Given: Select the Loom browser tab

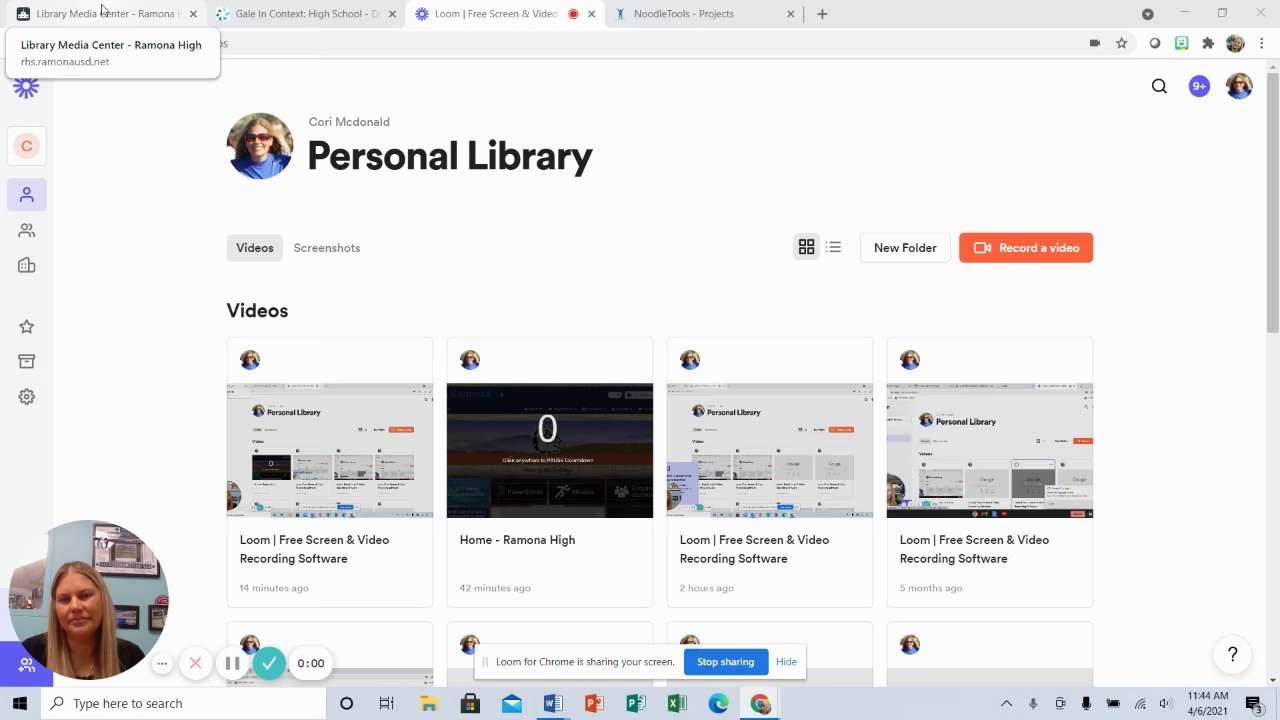Looking at the screenshot, I should [504, 14].
